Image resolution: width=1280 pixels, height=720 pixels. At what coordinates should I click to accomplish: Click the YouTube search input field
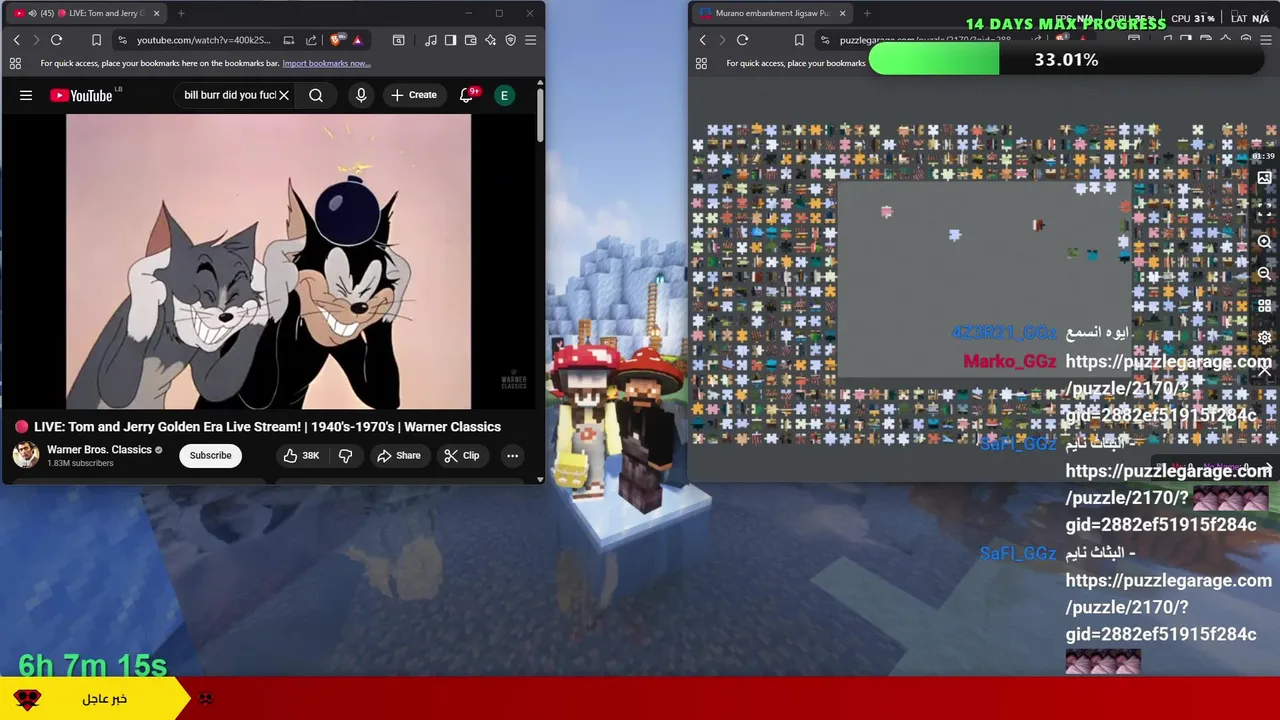[229, 95]
